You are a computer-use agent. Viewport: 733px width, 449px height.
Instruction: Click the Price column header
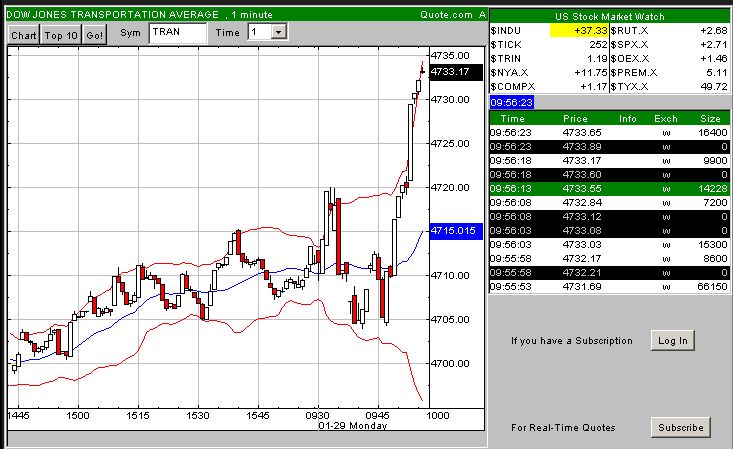click(x=575, y=119)
